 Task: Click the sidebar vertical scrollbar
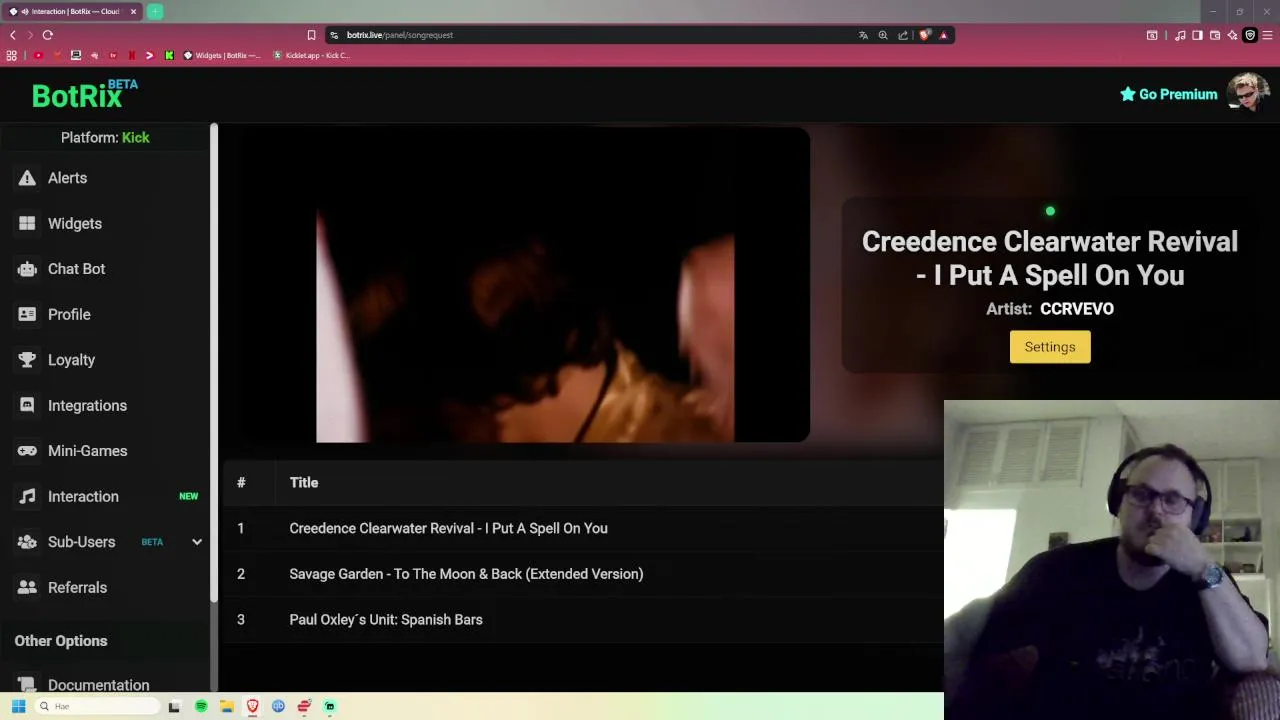[214, 362]
